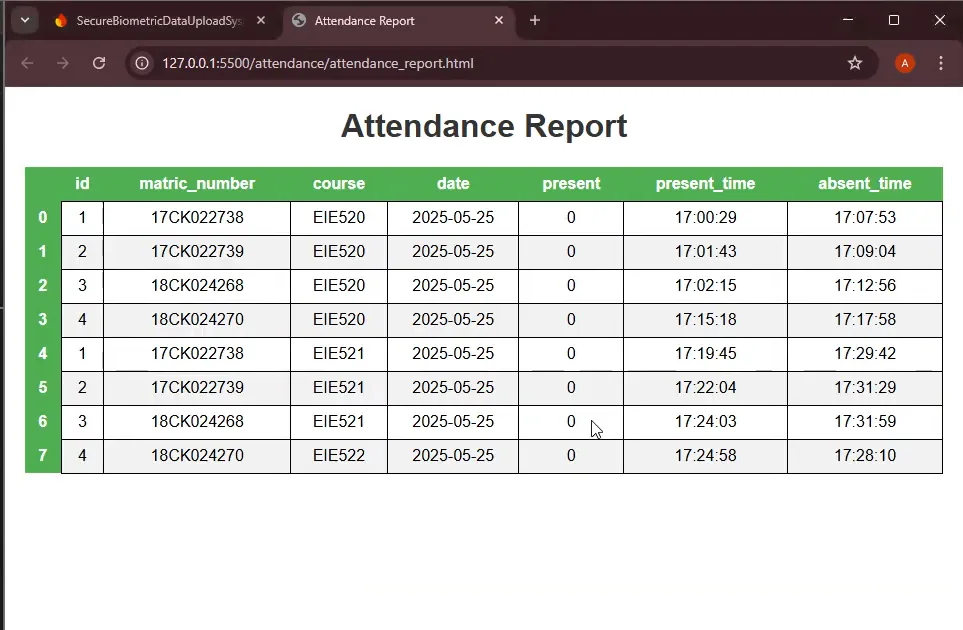The image size is (963, 630).
Task: Open a new browser tab
Action: pos(535,20)
